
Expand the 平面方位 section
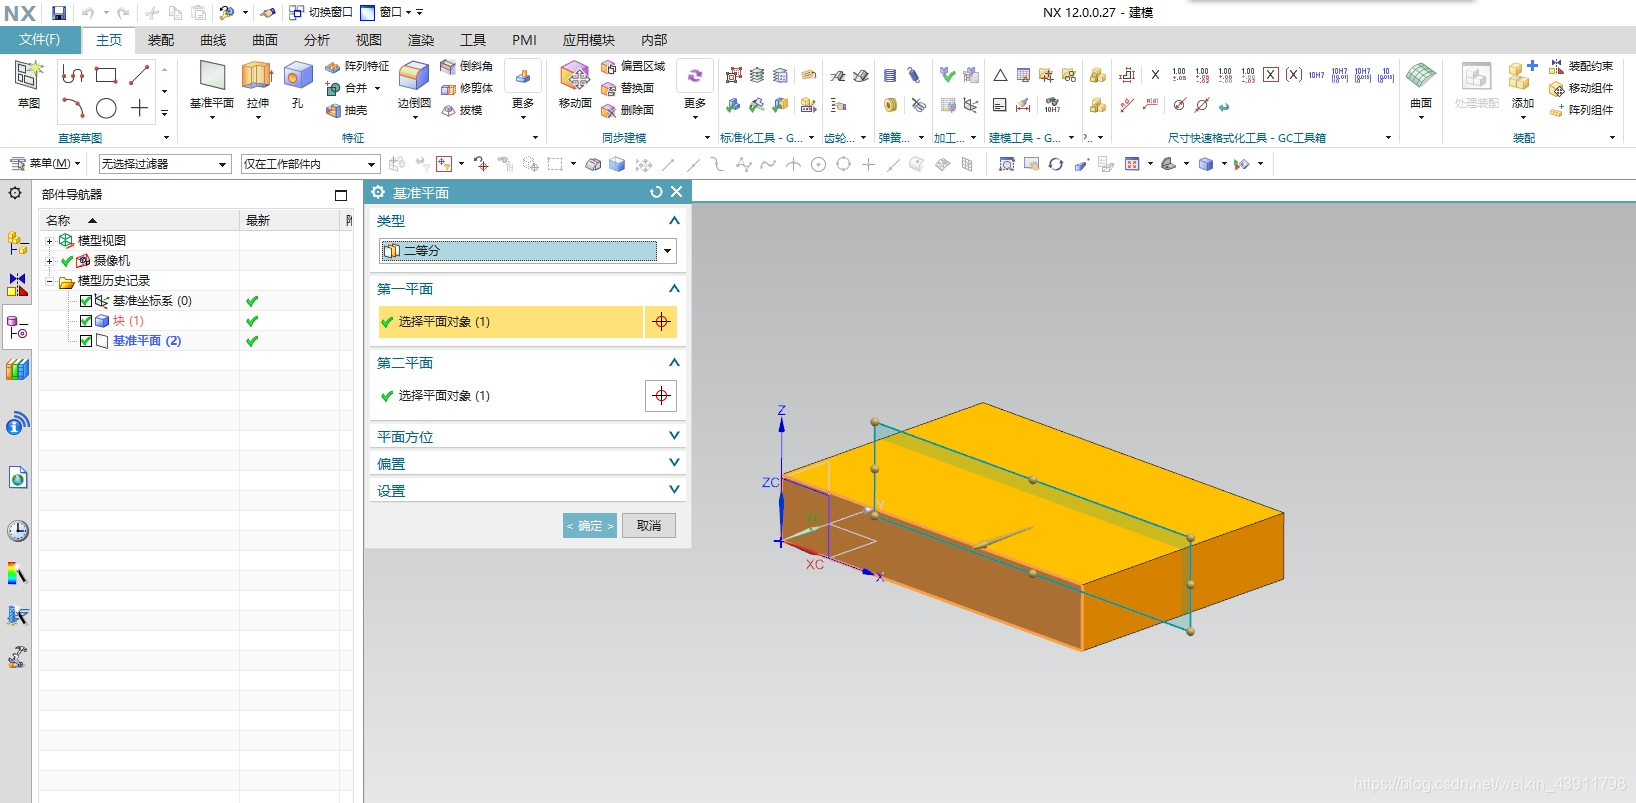point(528,436)
